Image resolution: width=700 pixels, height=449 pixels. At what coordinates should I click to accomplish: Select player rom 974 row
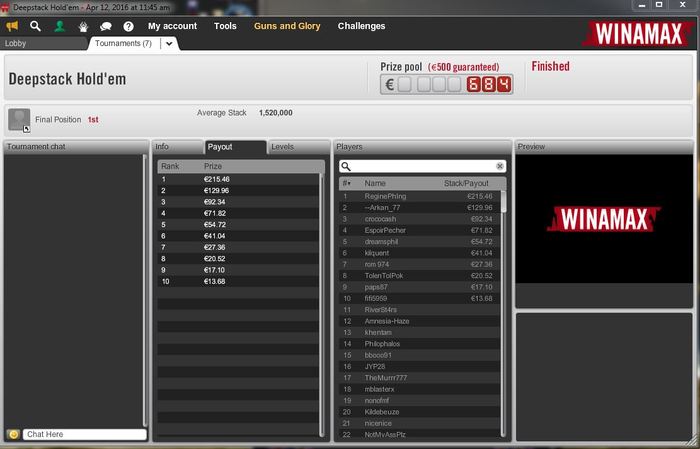(420, 264)
